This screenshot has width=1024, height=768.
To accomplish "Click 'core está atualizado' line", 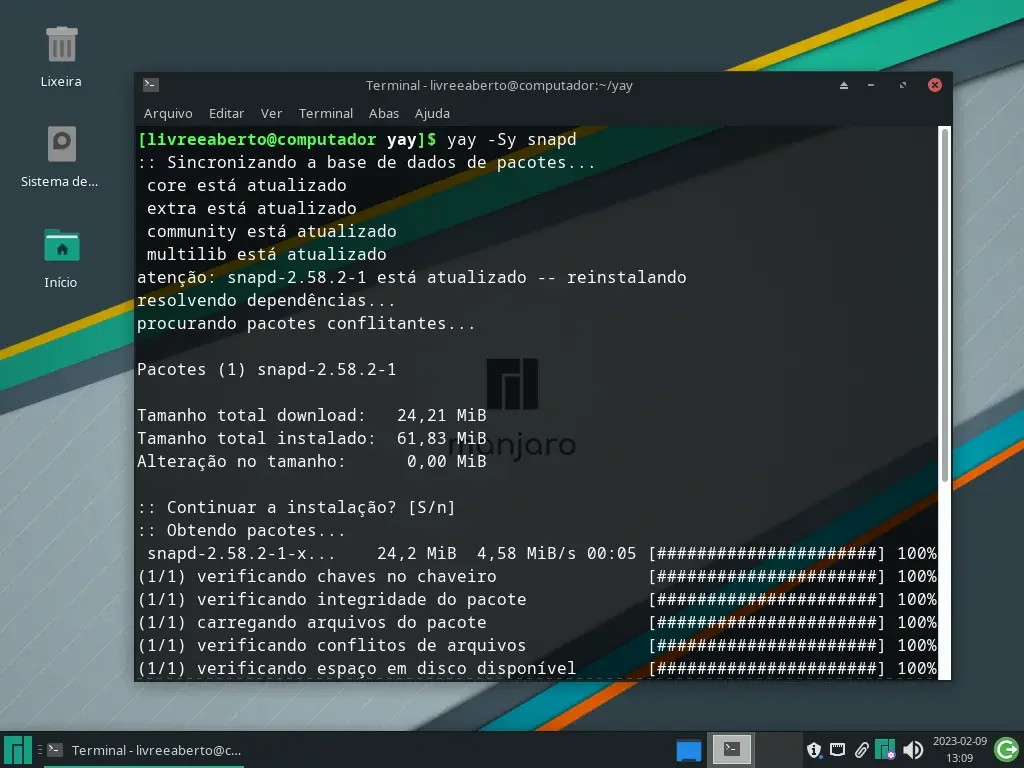I will pos(246,185).
